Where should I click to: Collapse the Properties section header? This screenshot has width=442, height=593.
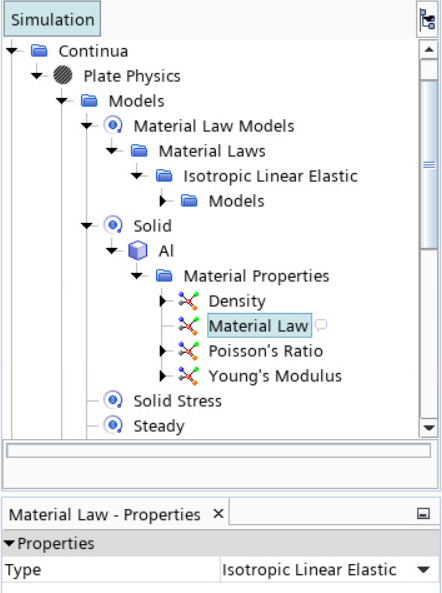[9, 543]
